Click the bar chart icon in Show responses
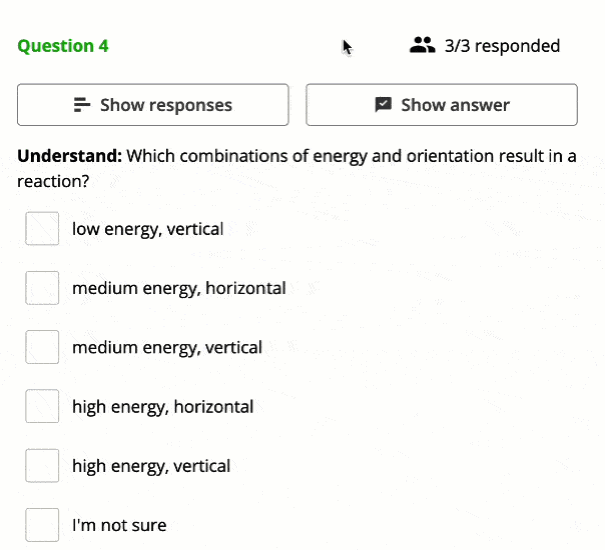605x550 pixels. pos(82,105)
